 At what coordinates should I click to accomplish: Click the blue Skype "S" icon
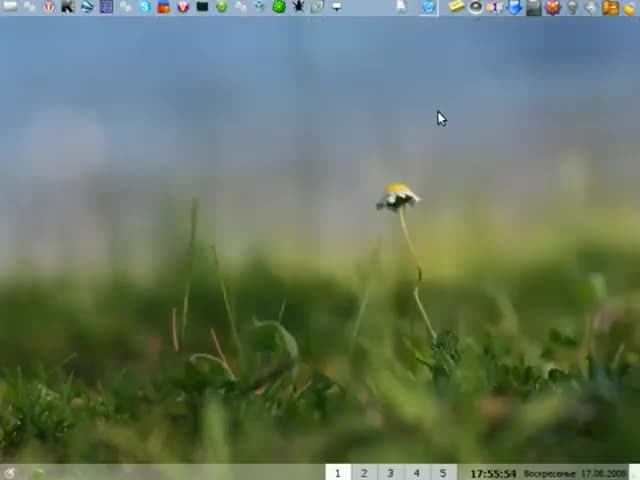coord(145,7)
